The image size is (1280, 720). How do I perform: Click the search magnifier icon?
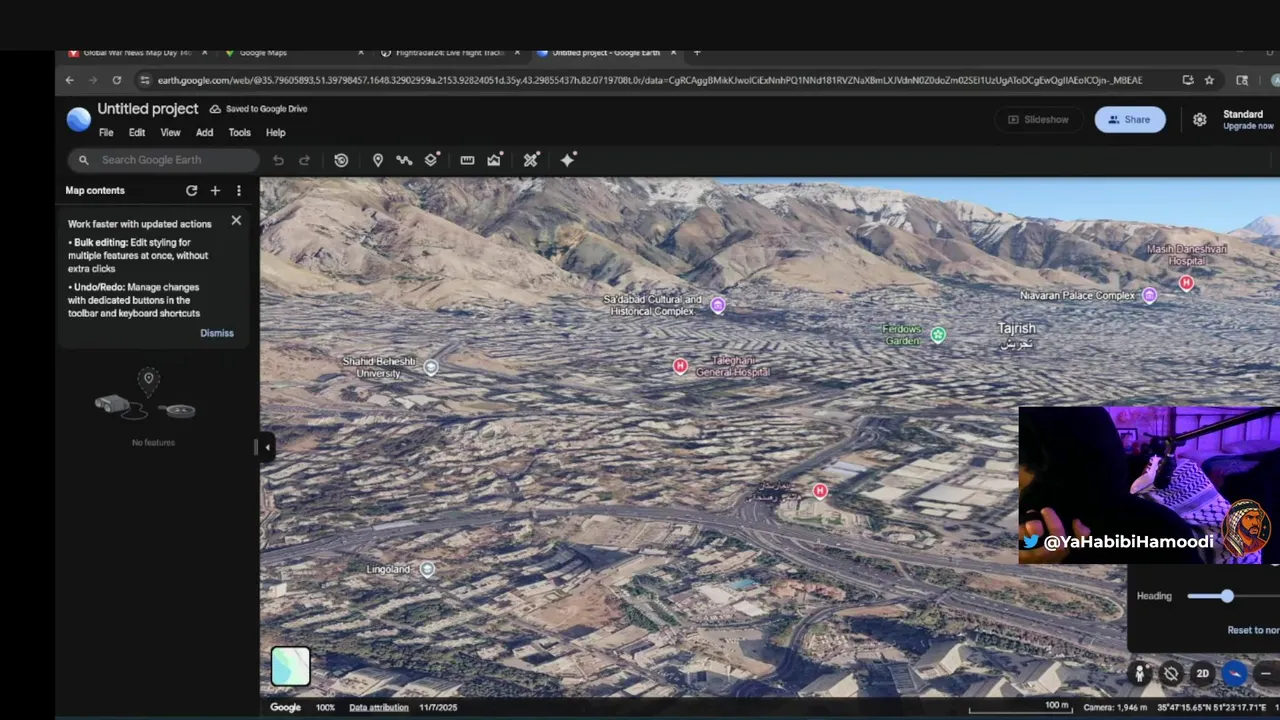(83, 160)
